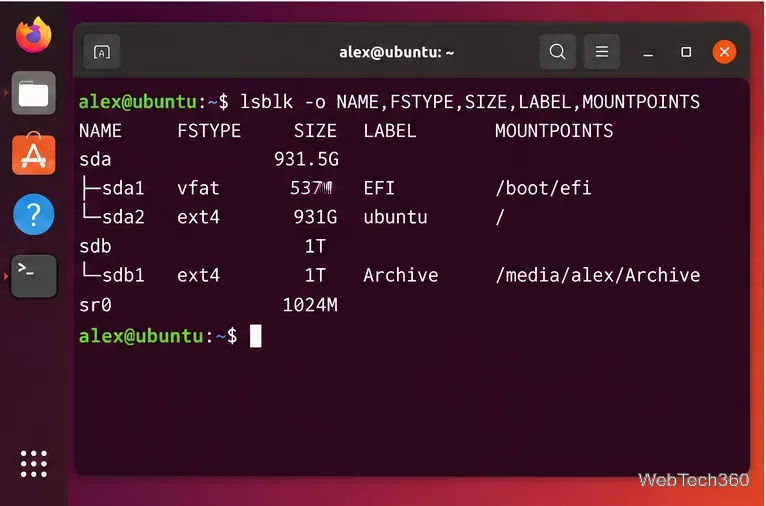The height and width of the screenshot is (506, 766).
Task: Click the title 'alex@ubuntu: ~'
Action: [x=397, y=52]
